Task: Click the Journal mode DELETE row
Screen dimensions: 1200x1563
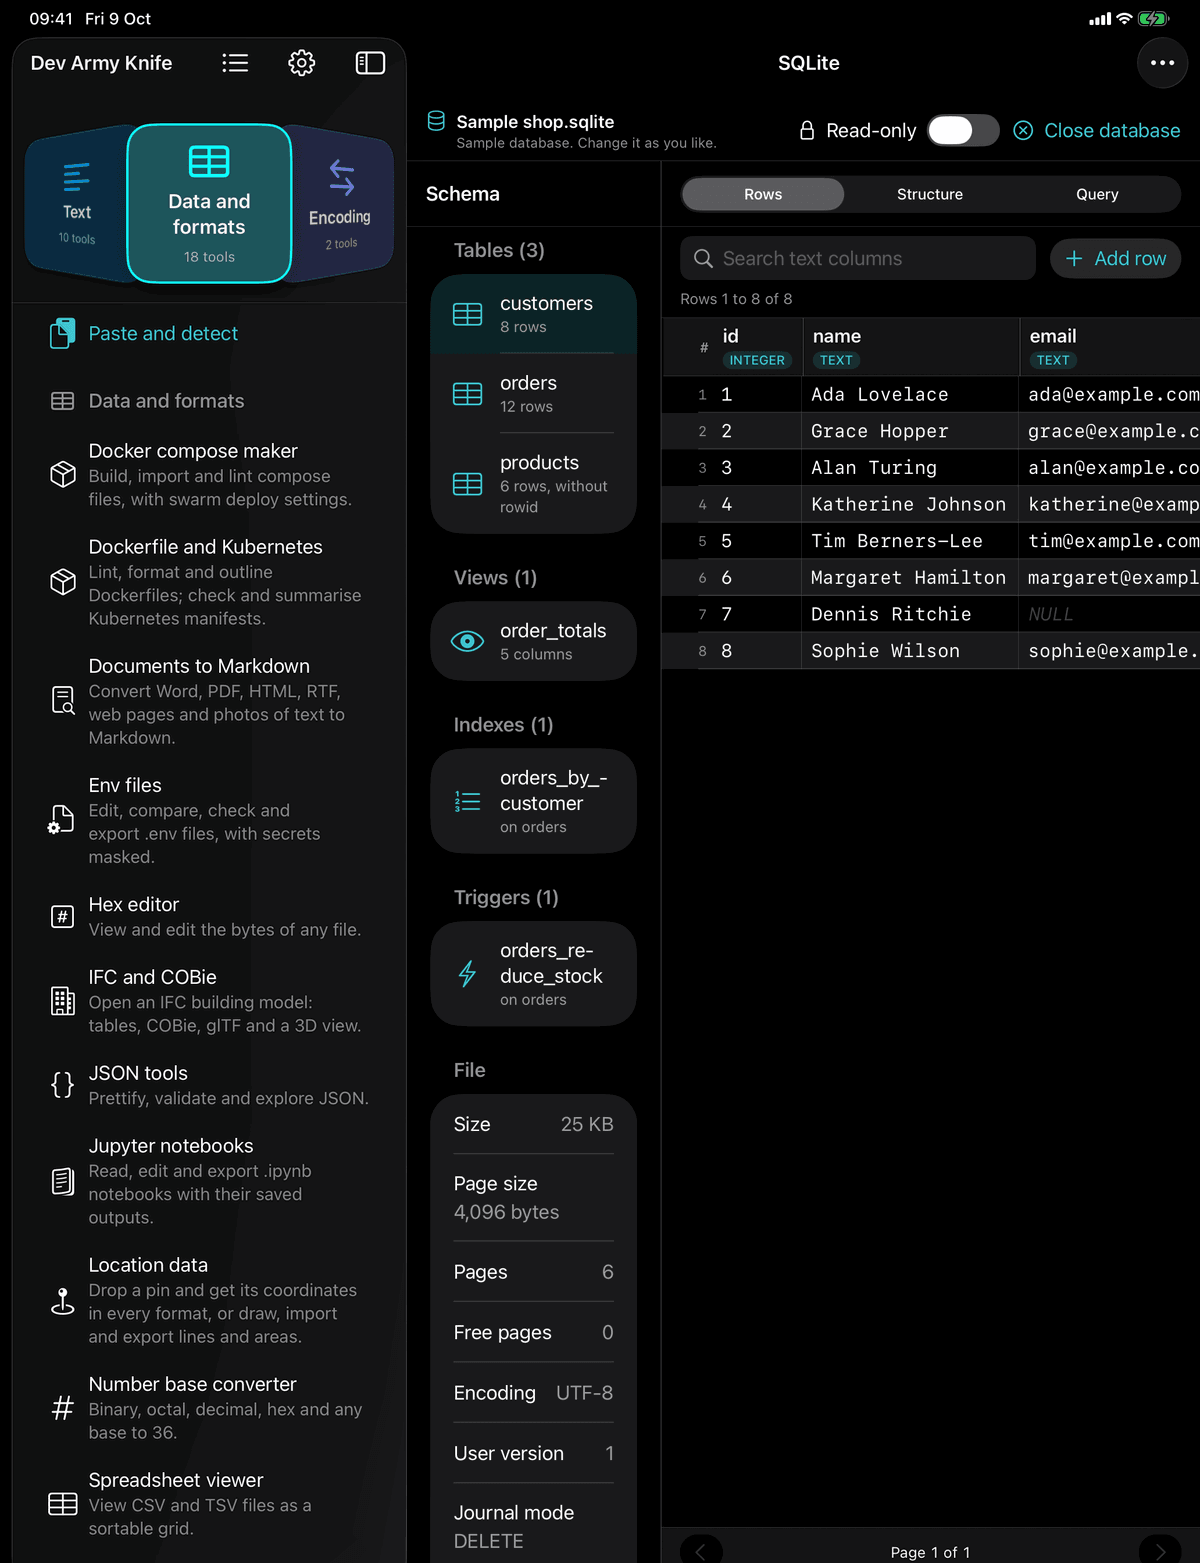Action: pos(533,1527)
